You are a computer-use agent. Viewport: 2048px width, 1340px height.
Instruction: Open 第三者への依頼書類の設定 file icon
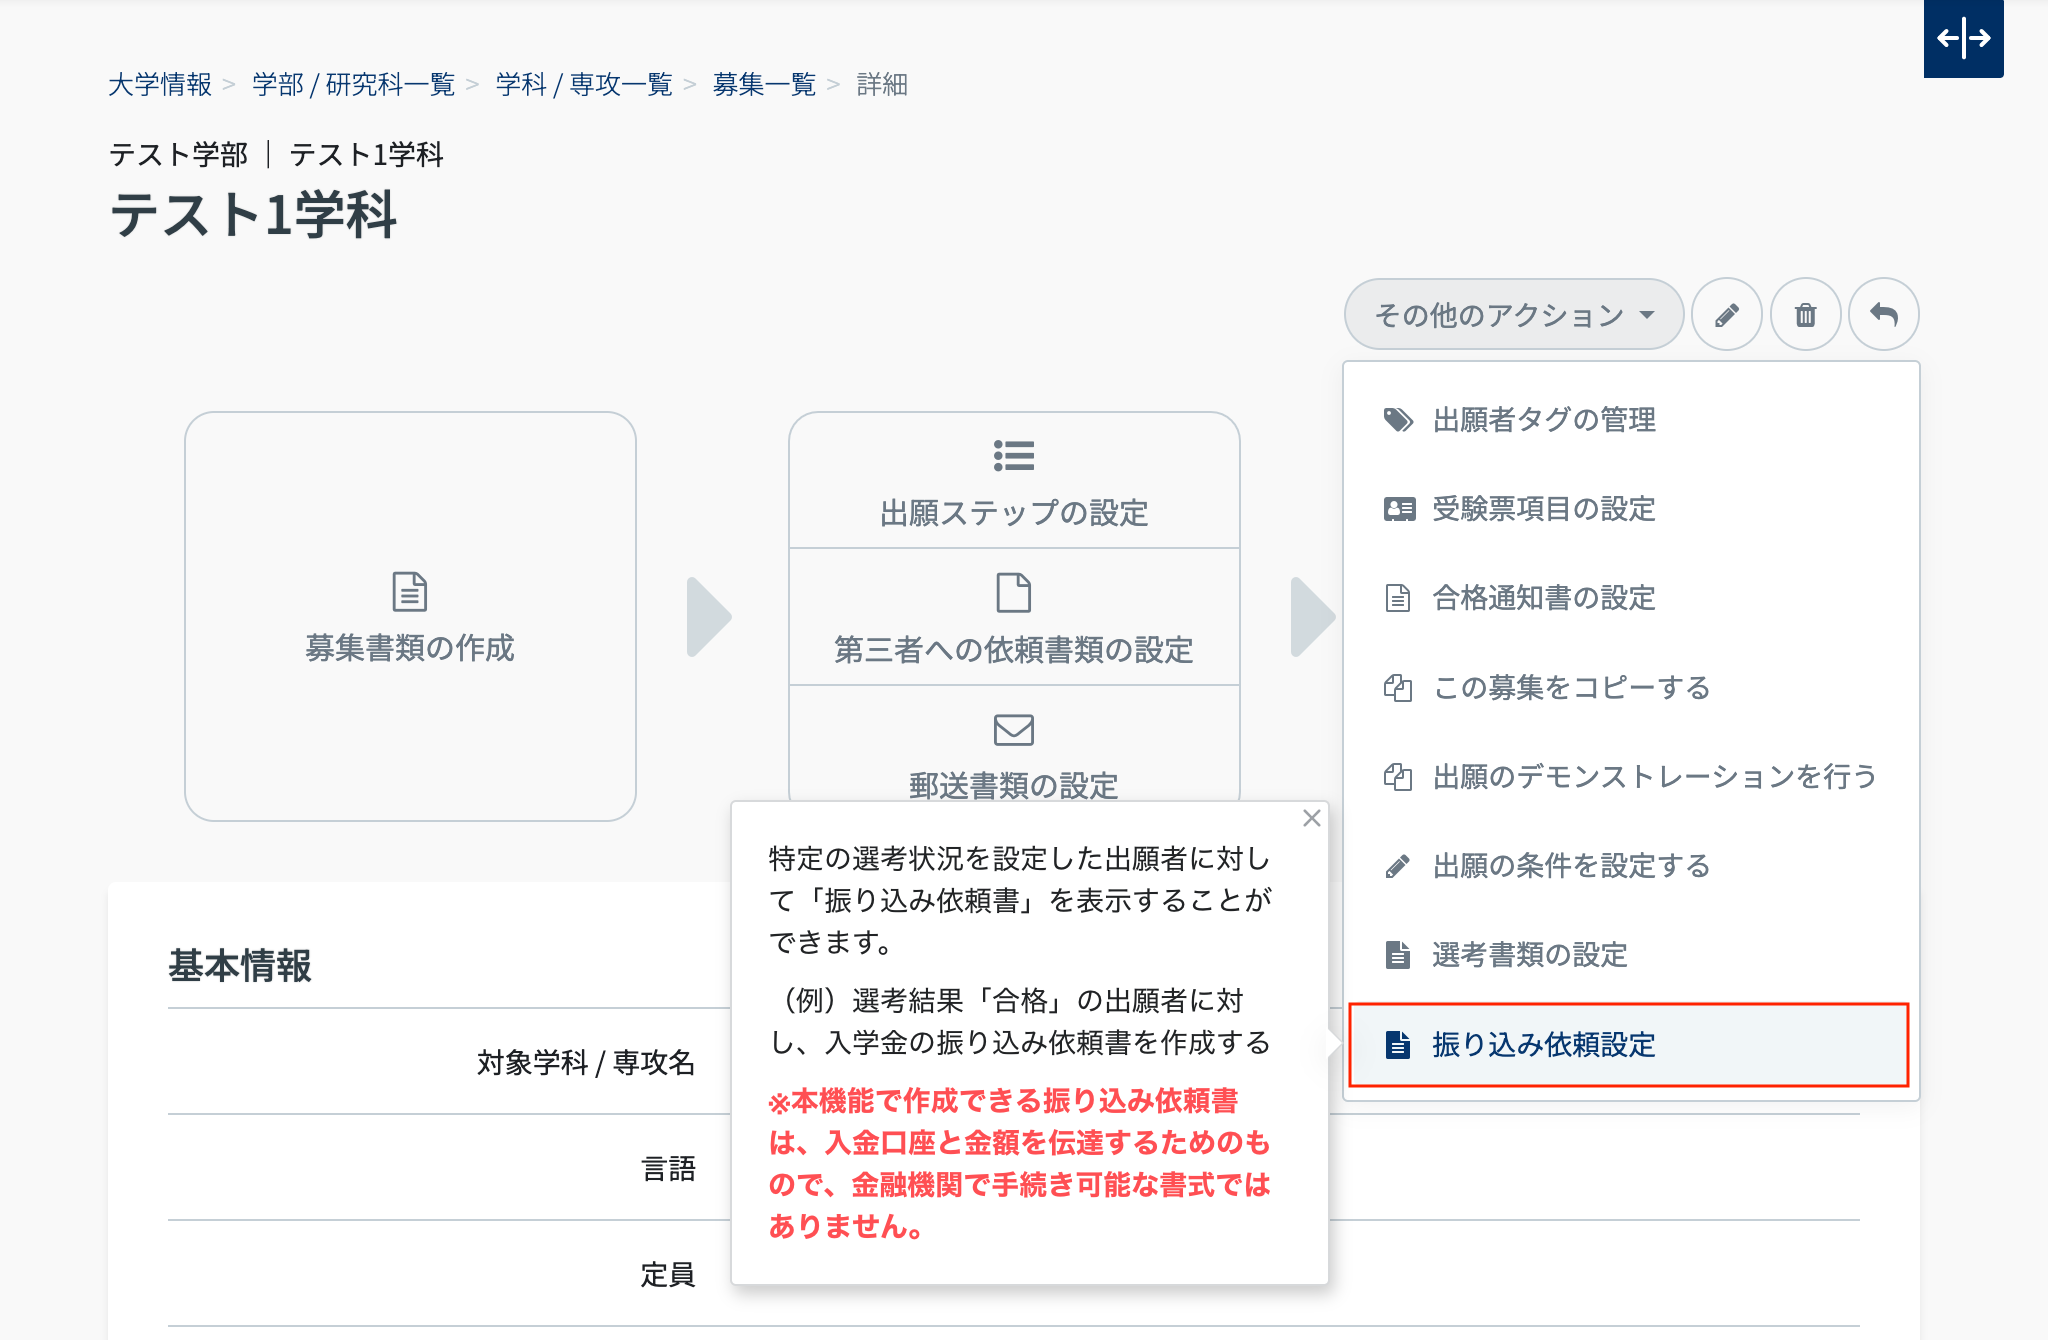click(1014, 593)
